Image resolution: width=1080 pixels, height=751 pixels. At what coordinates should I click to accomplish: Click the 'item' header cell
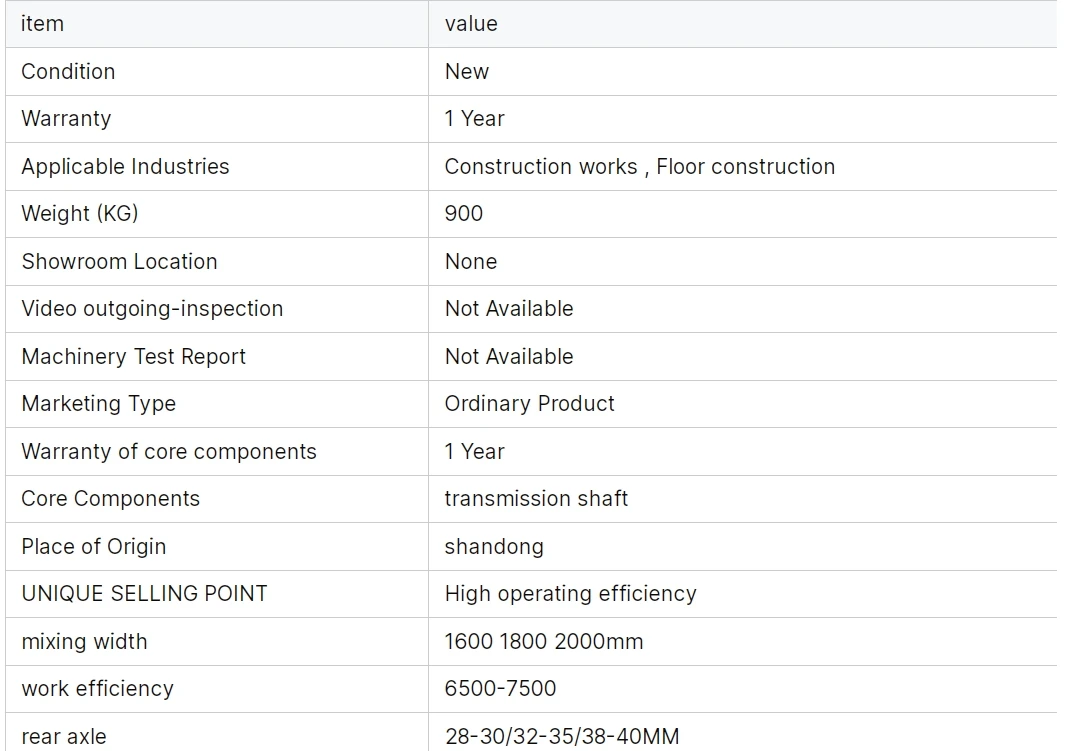(42, 24)
